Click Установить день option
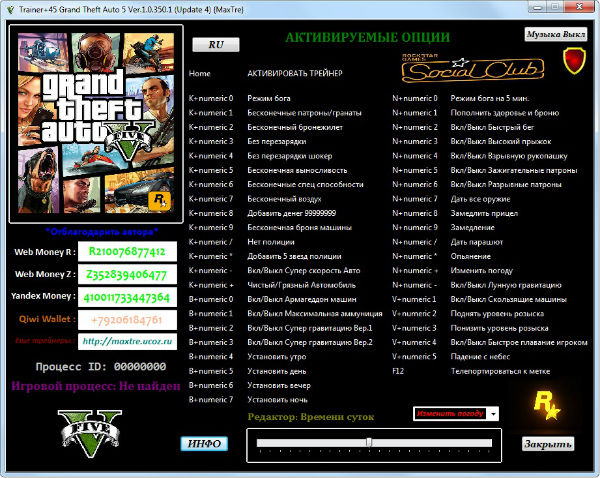Viewport: 600px width, 478px height. (x=277, y=371)
